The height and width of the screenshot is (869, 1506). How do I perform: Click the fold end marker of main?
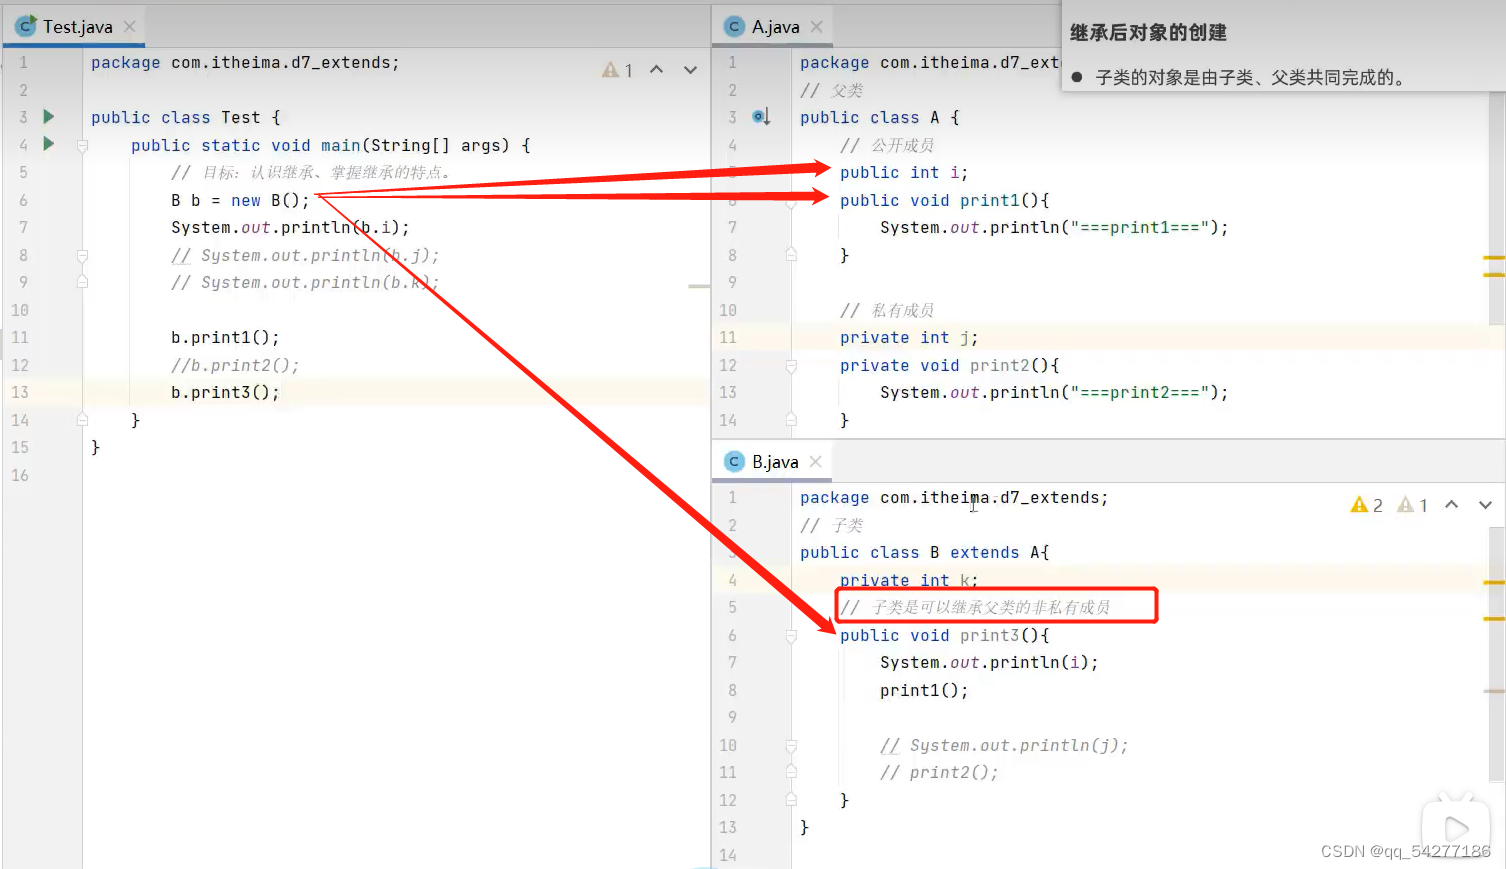83,420
